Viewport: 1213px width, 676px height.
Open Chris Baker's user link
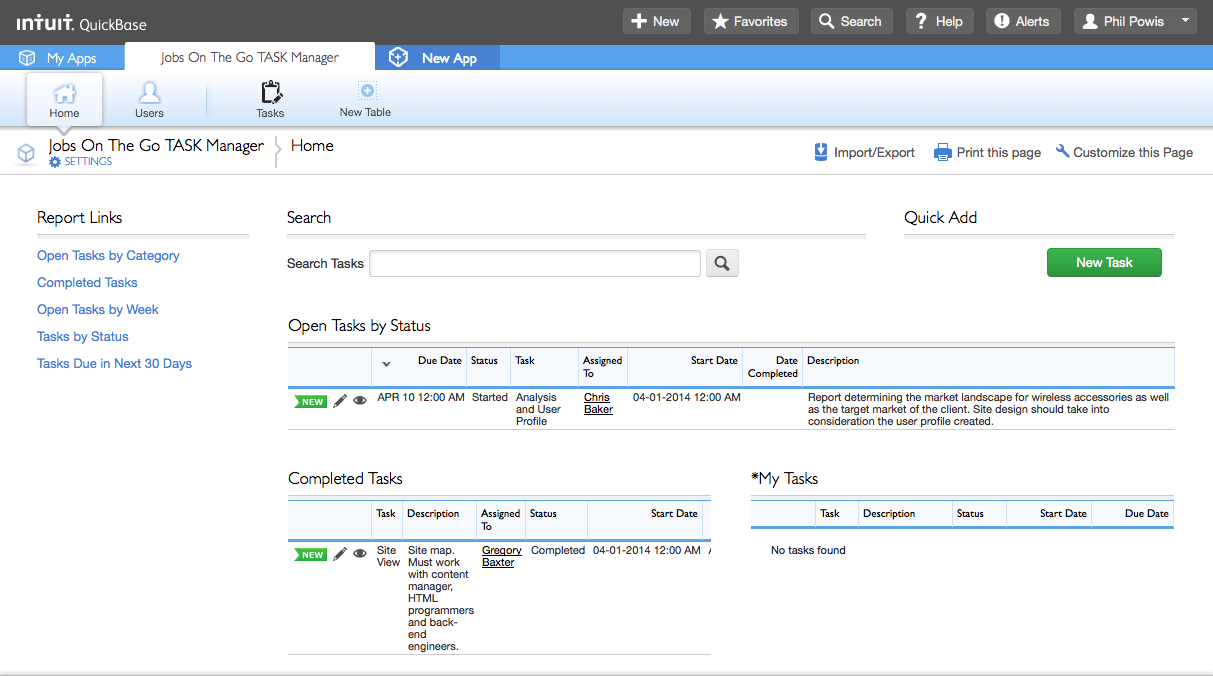[x=598, y=403]
